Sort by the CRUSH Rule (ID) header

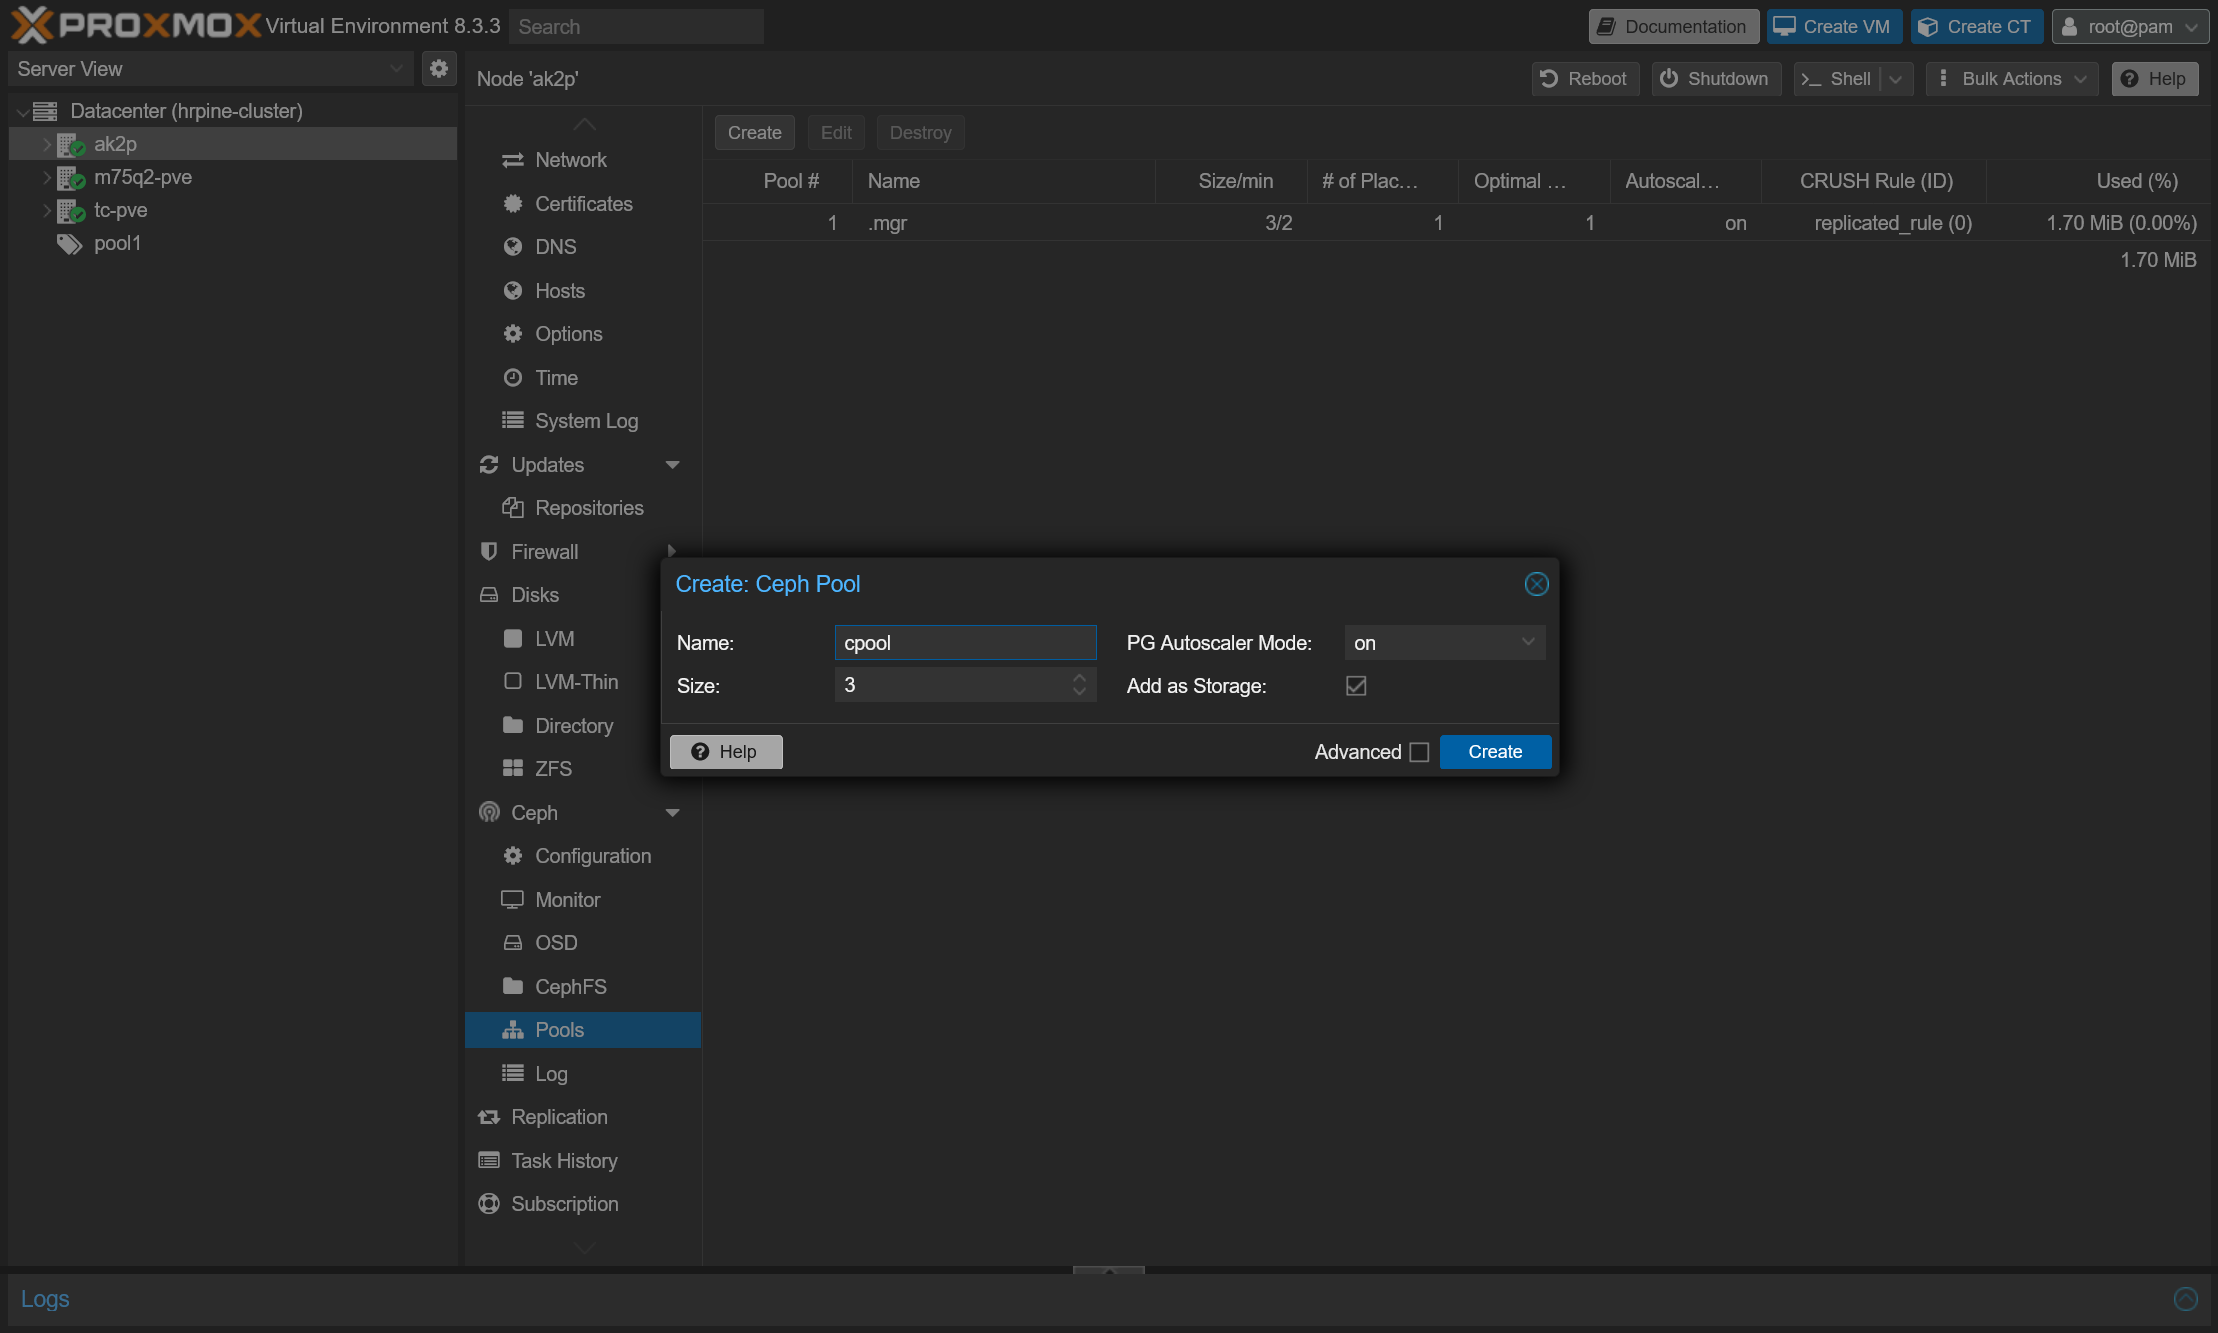pos(1875,181)
